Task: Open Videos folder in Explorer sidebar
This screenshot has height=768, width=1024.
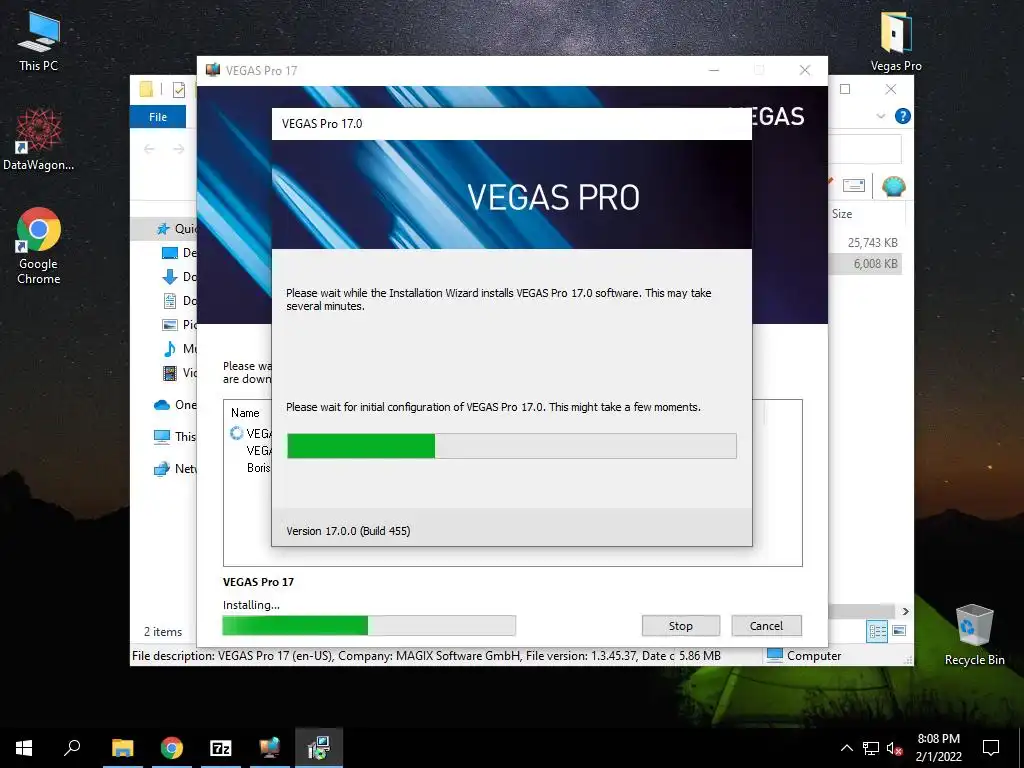Action: click(179, 373)
